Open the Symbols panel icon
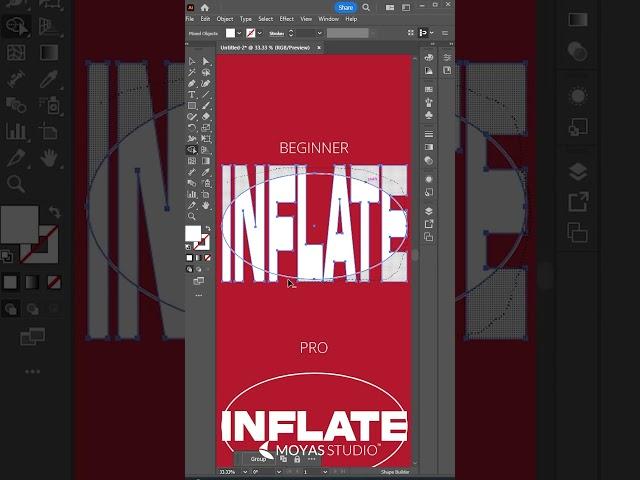This screenshot has width=640, height=480. tap(429, 116)
